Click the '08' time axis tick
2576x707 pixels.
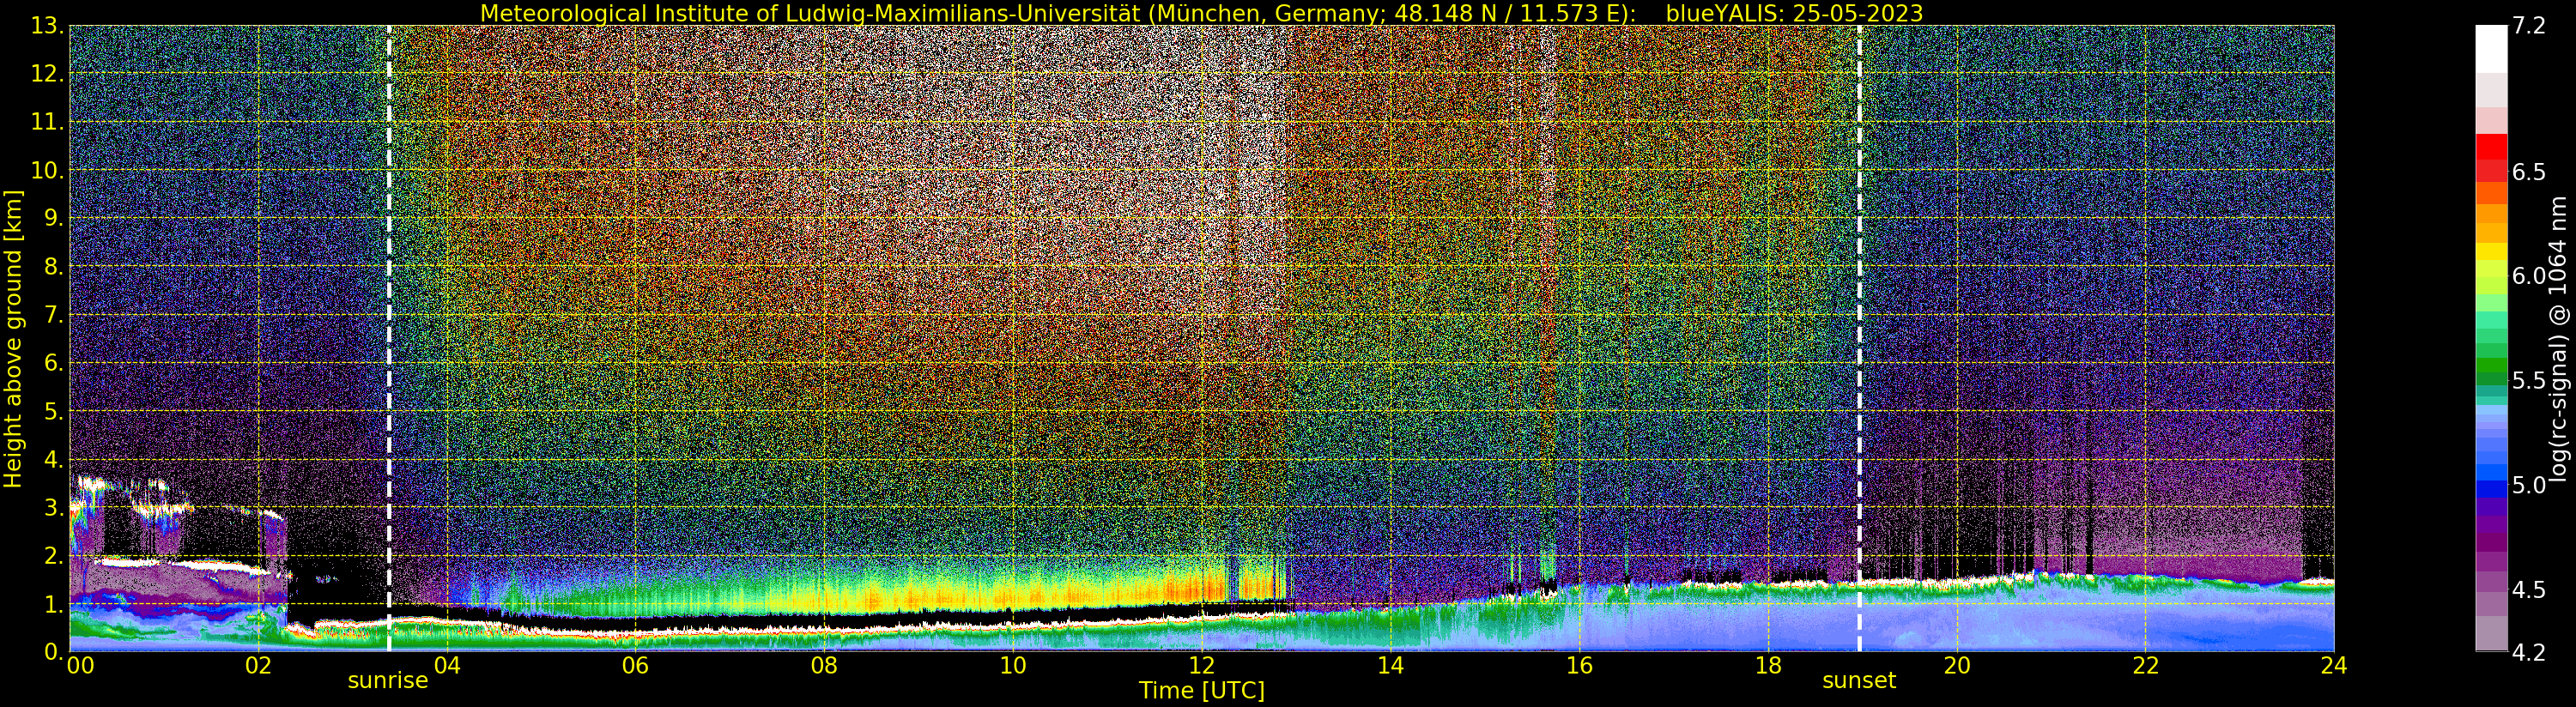[824, 666]
